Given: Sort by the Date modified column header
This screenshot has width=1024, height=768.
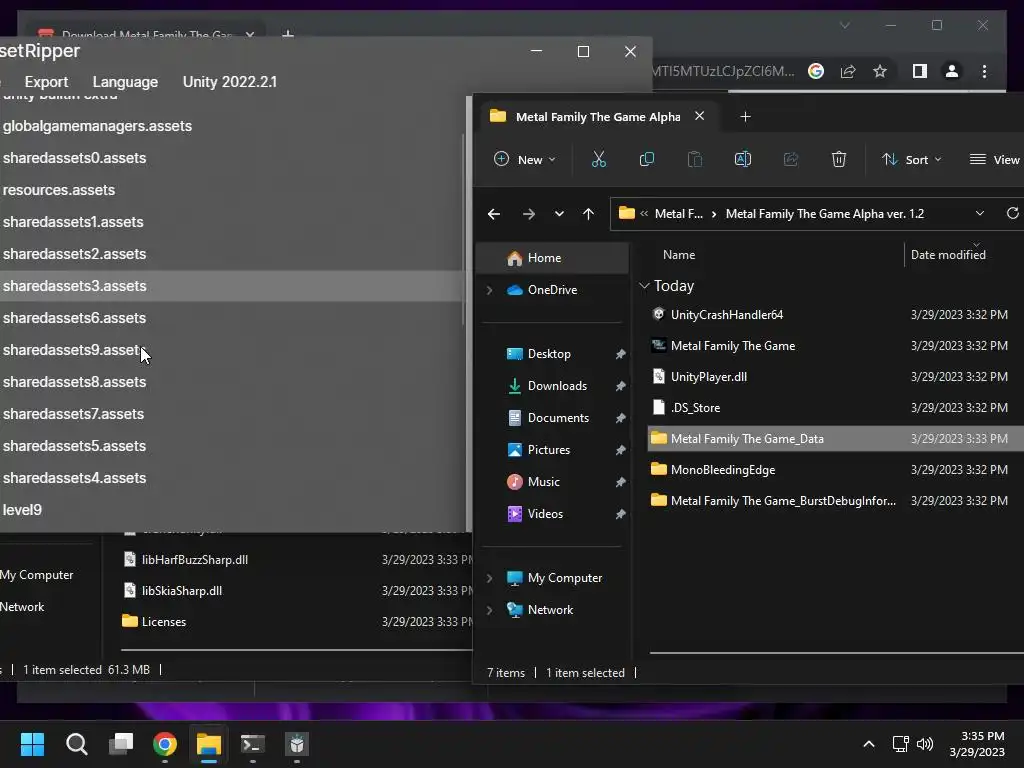Looking at the screenshot, I should 948,255.
